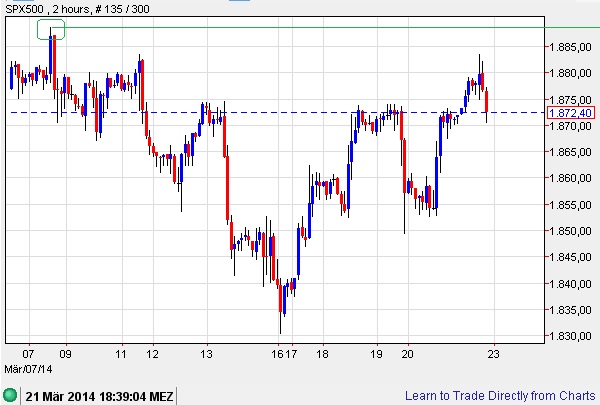
Task: Click the green rounded marker box at the peak
Action: [51, 29]
